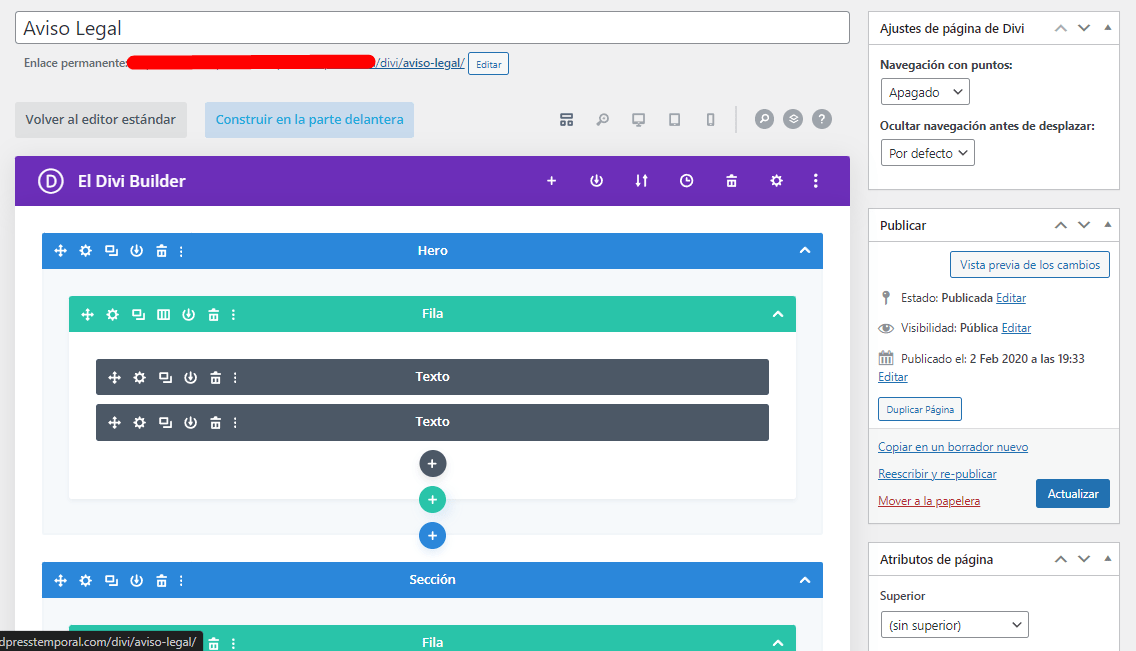Edit Estado Publicada link
Screen dimensions: 1136x651
1011,298
